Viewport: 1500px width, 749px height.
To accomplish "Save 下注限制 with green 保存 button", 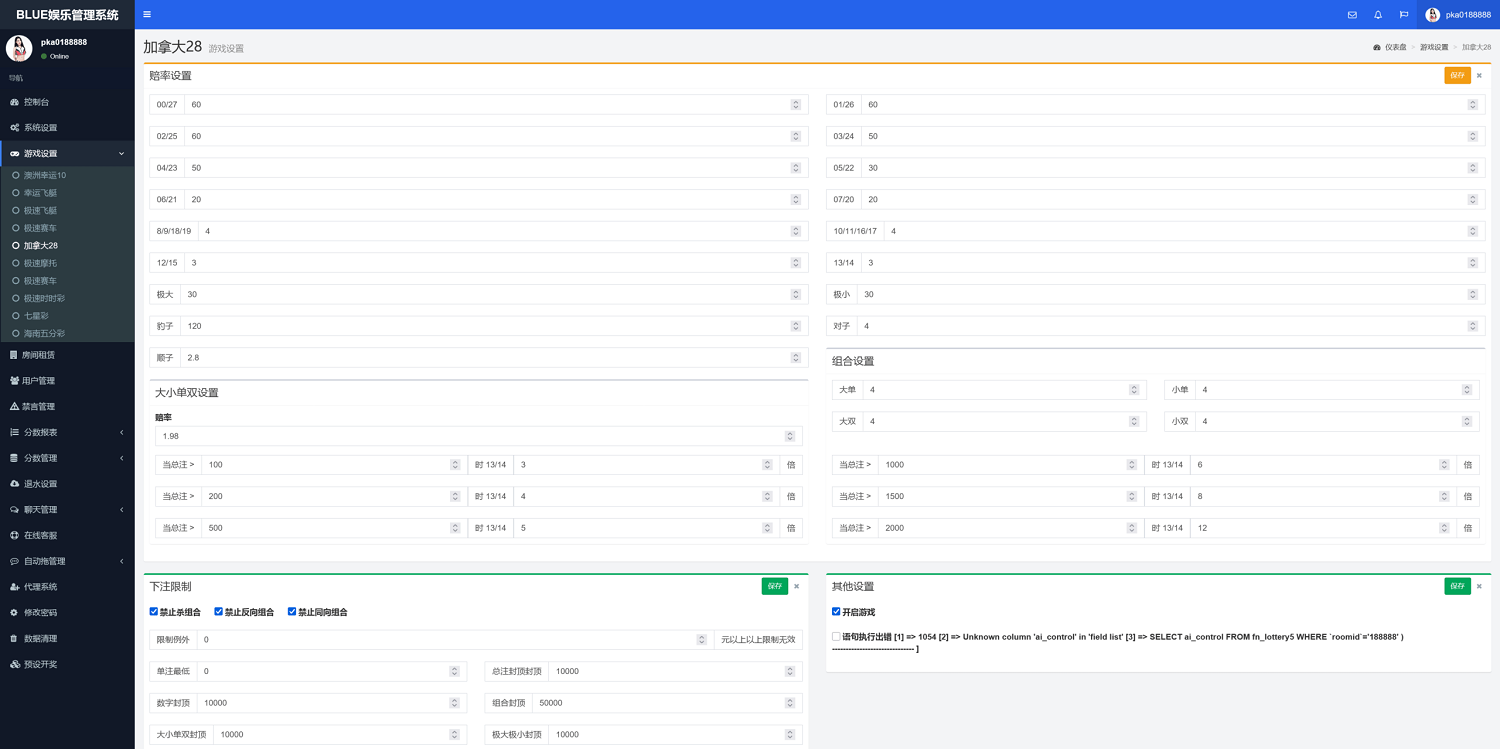I will (x=775, y=587).
